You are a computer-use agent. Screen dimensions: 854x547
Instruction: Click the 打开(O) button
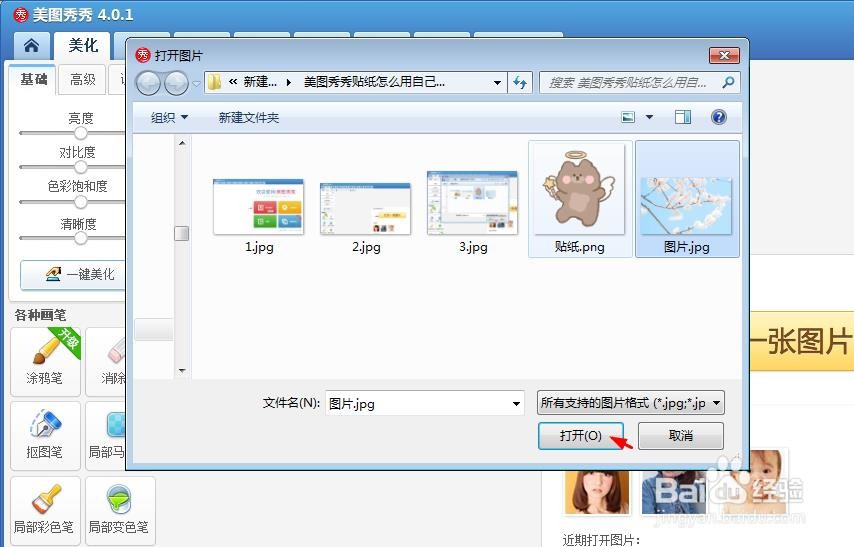point(581,436)
